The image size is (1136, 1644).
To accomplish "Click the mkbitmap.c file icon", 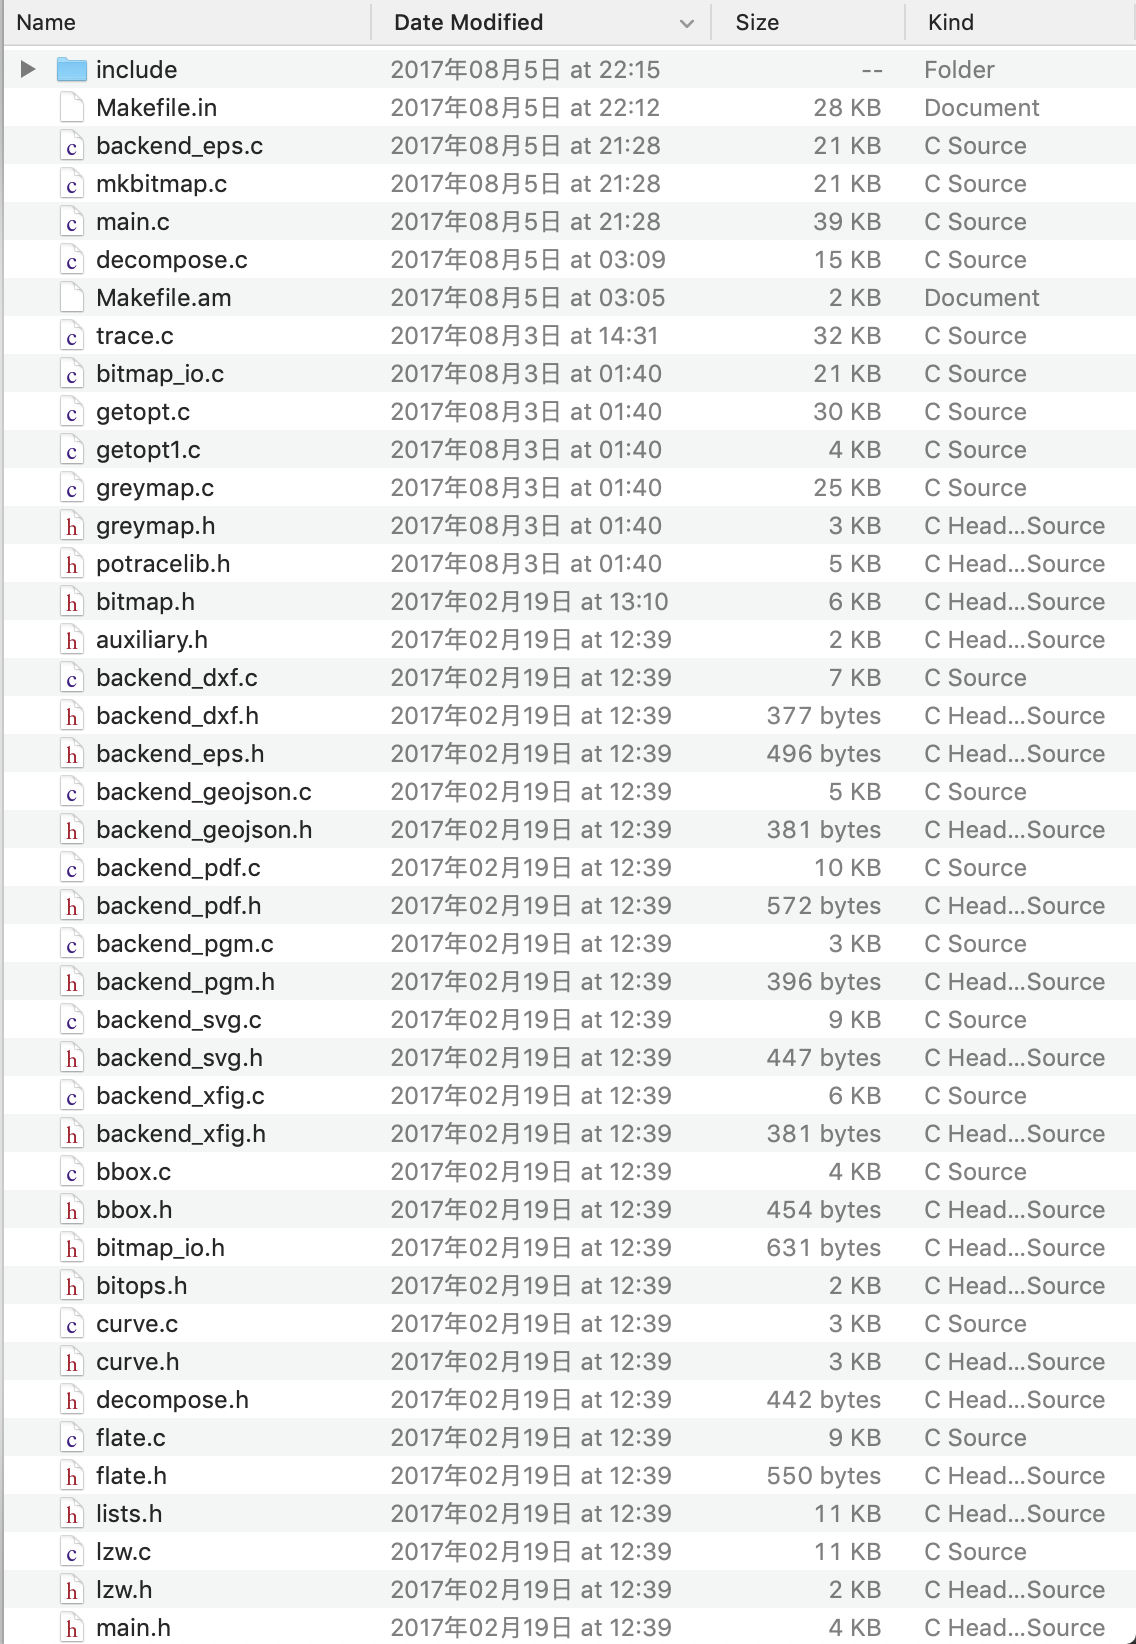I will click(x=72, y=183).
